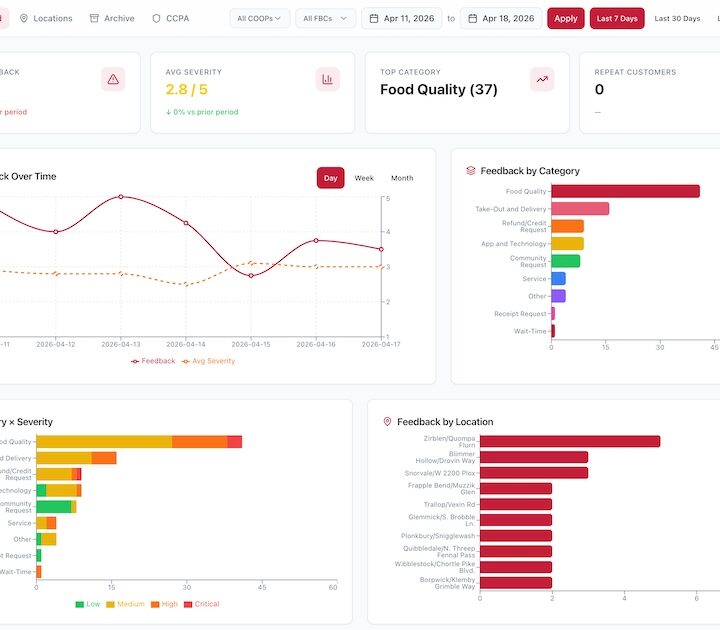Click the Quibbledale/N. Threep Fennal Pass bar

point(516,551)
